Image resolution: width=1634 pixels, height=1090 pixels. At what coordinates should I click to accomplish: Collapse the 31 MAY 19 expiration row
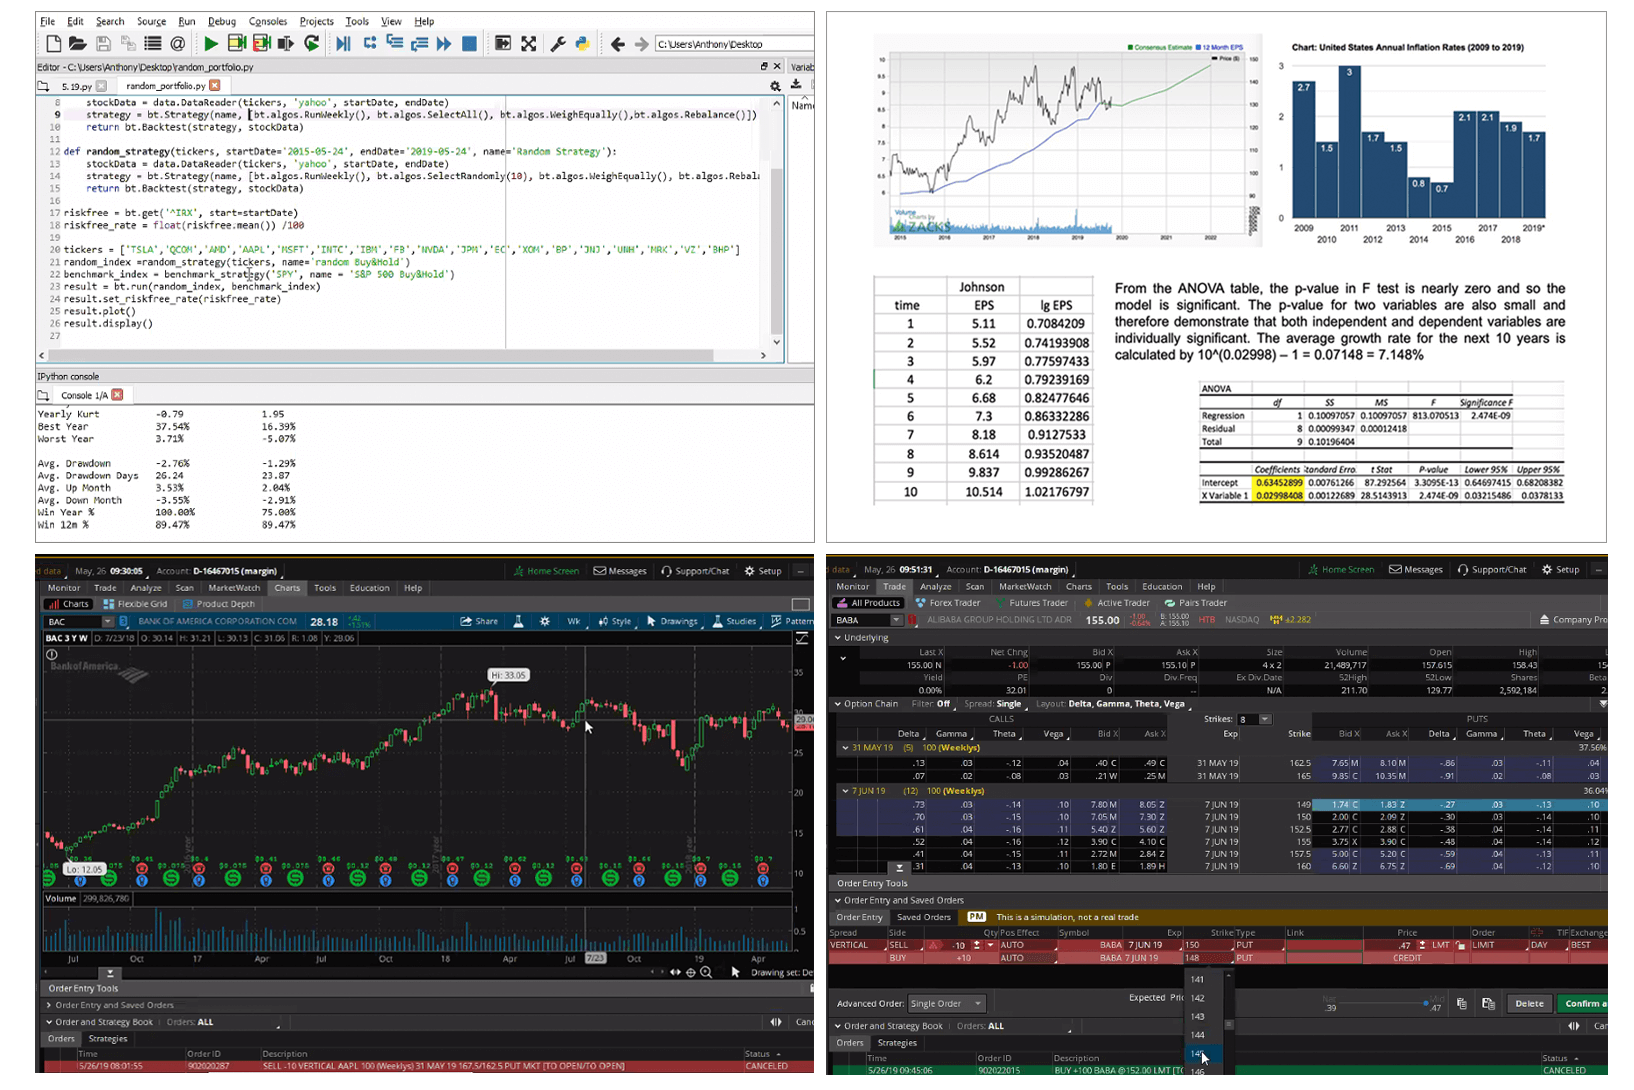click(846, 748)
